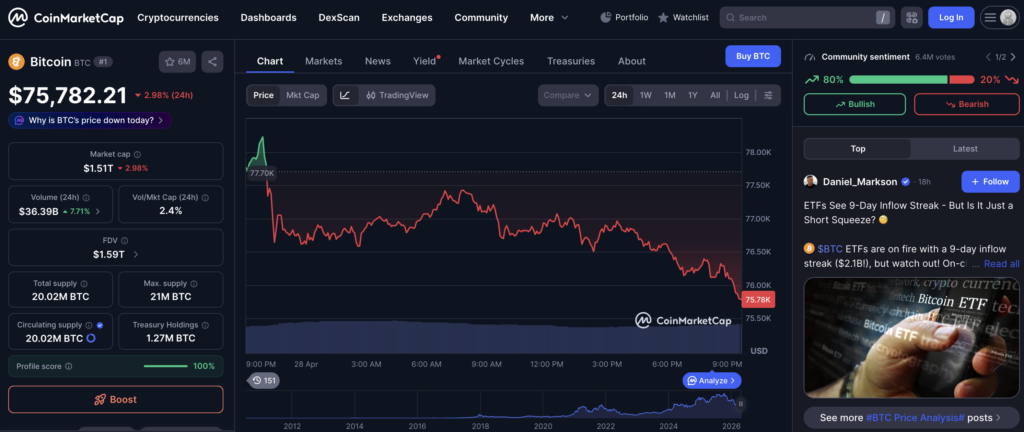Select the Price toggle
The width and height of the screenshot is (1024, 432).
click(x=264, y=95)
